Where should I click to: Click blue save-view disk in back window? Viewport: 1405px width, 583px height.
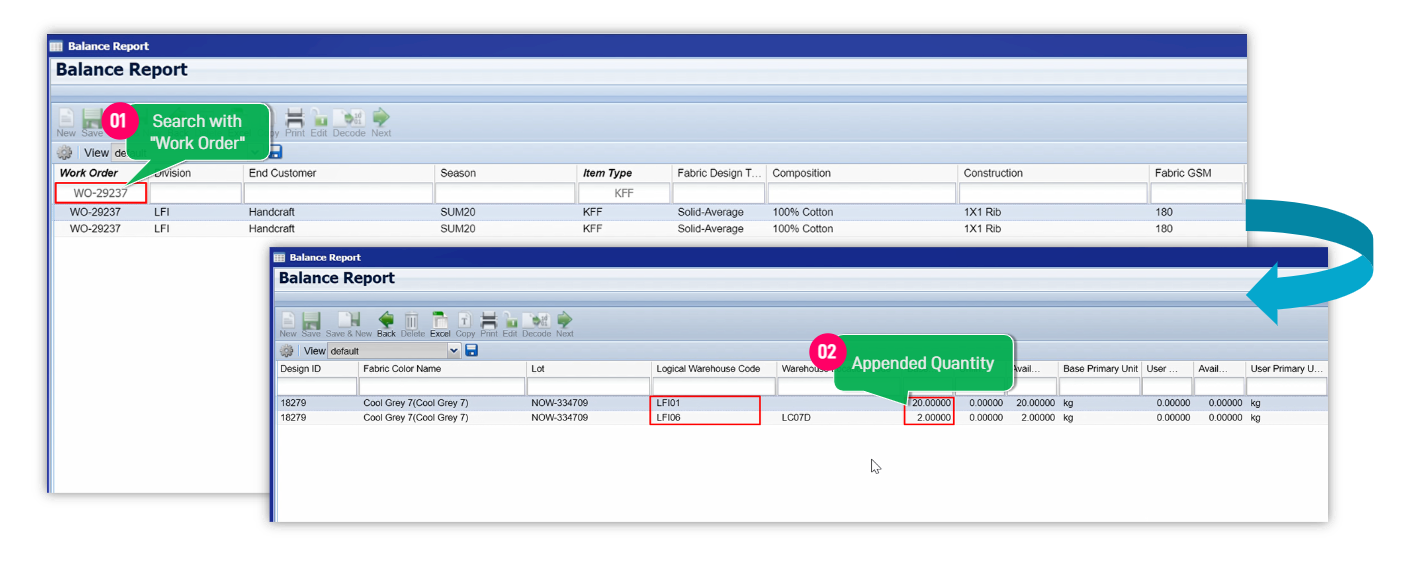point(276,152)
